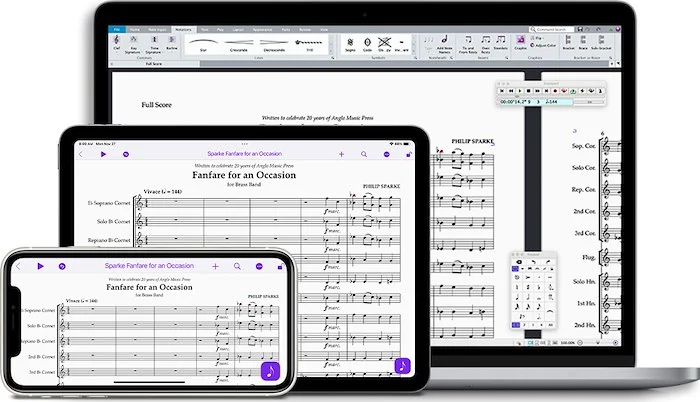The image size is (700, 402).
Task: Switch to the Parts ribbon tab
Action: point(286,29)
